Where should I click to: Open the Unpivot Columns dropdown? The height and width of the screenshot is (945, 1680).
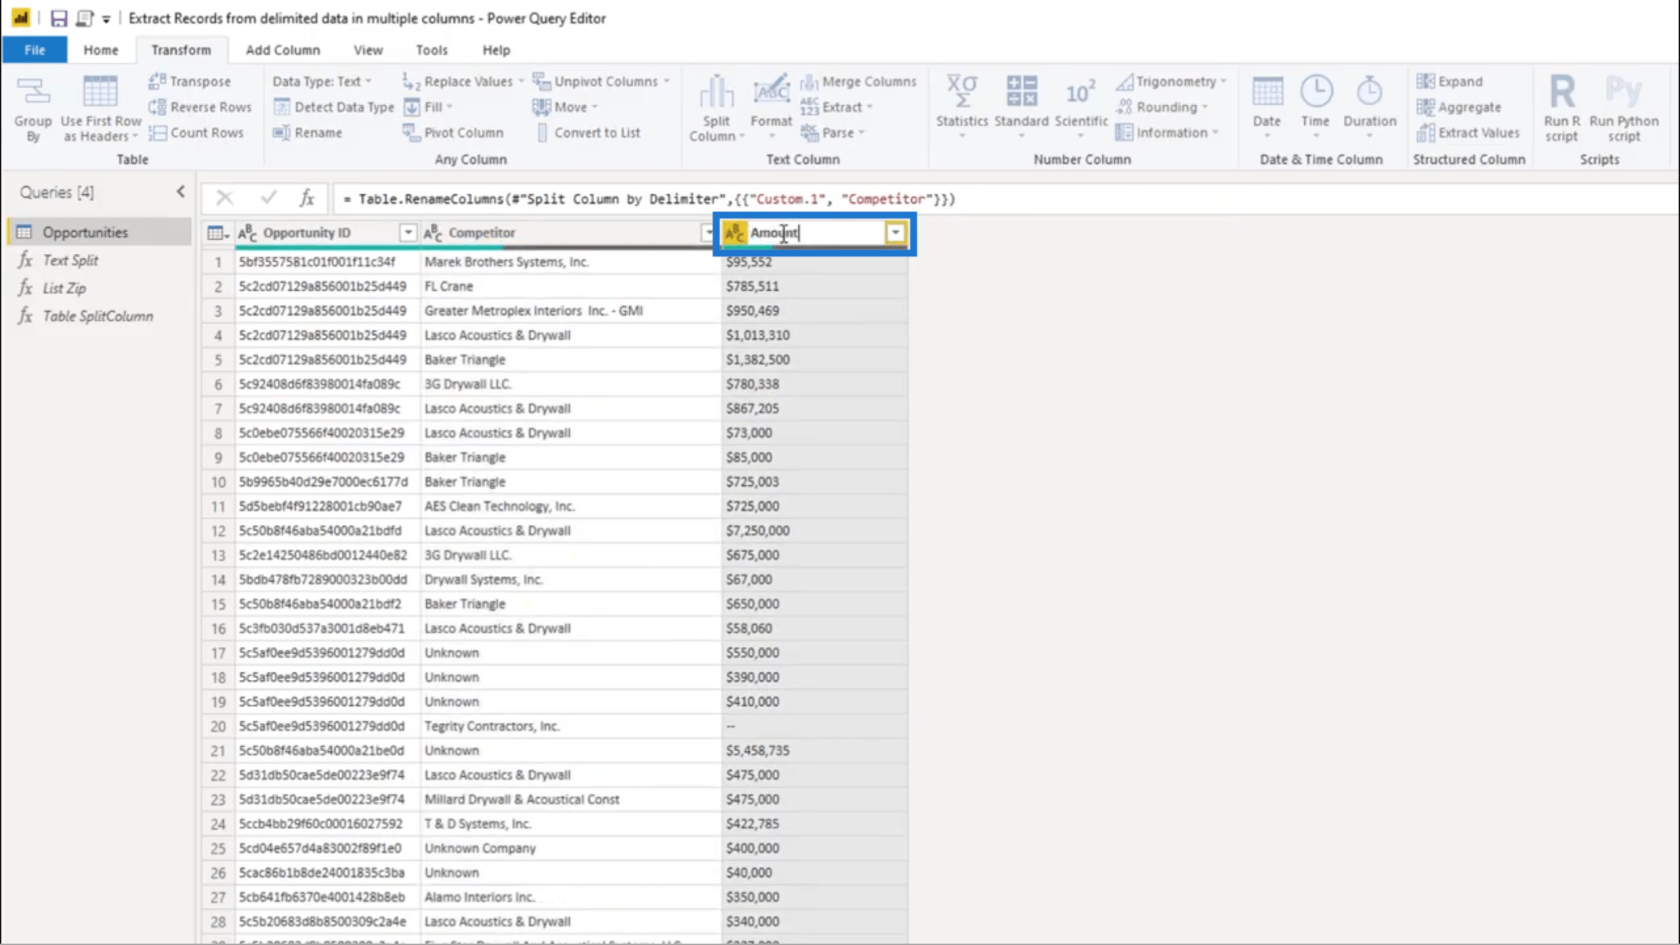tap(601, 81)
